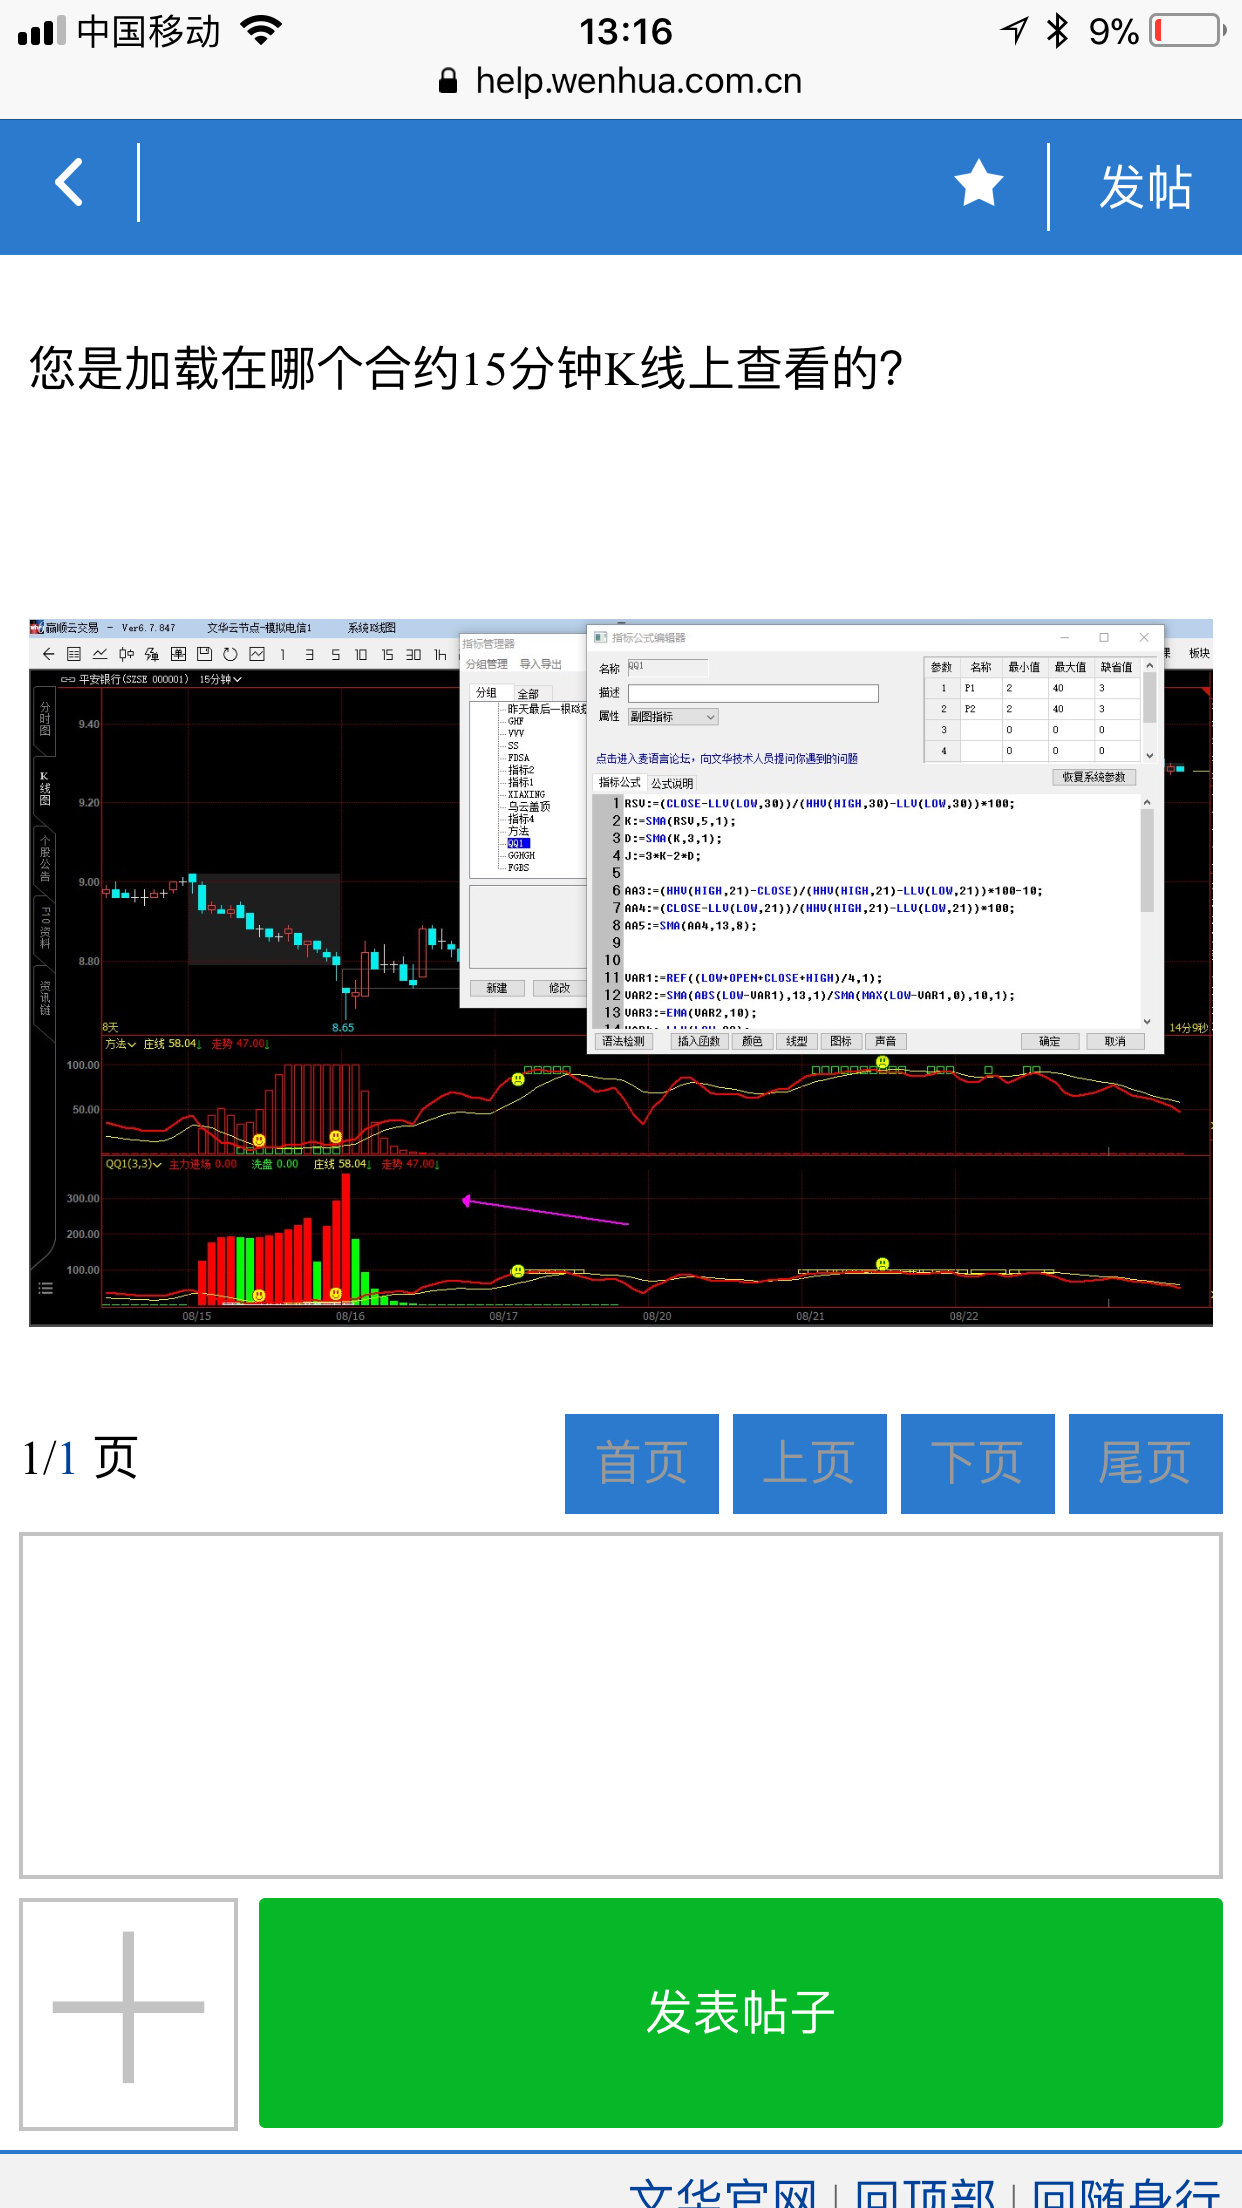This screenshot has width=1242, height=2208.
Task: Open the 麦语言论坛 forum link
Action: 727,759
